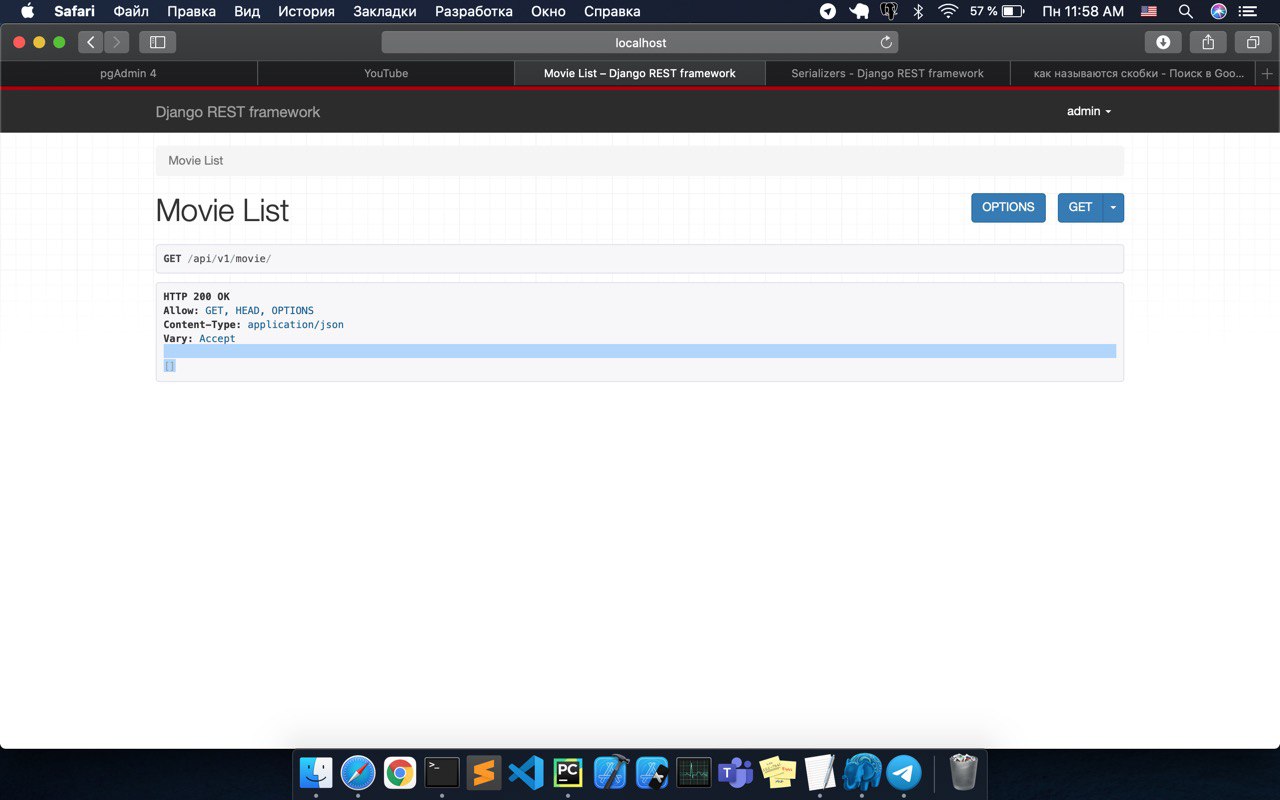Screen dimensions: 1280x800
Task: Click the Django REST framework brand link
Action: (x=238, y=112)
